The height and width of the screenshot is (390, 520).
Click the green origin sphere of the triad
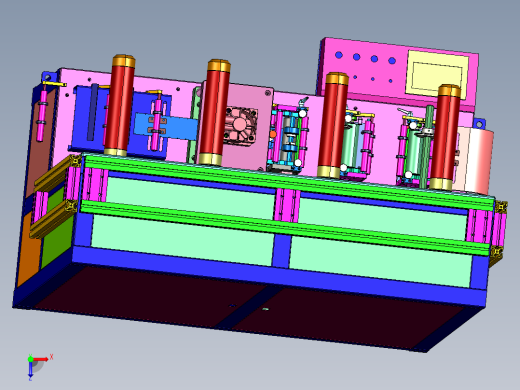point(30,359)
